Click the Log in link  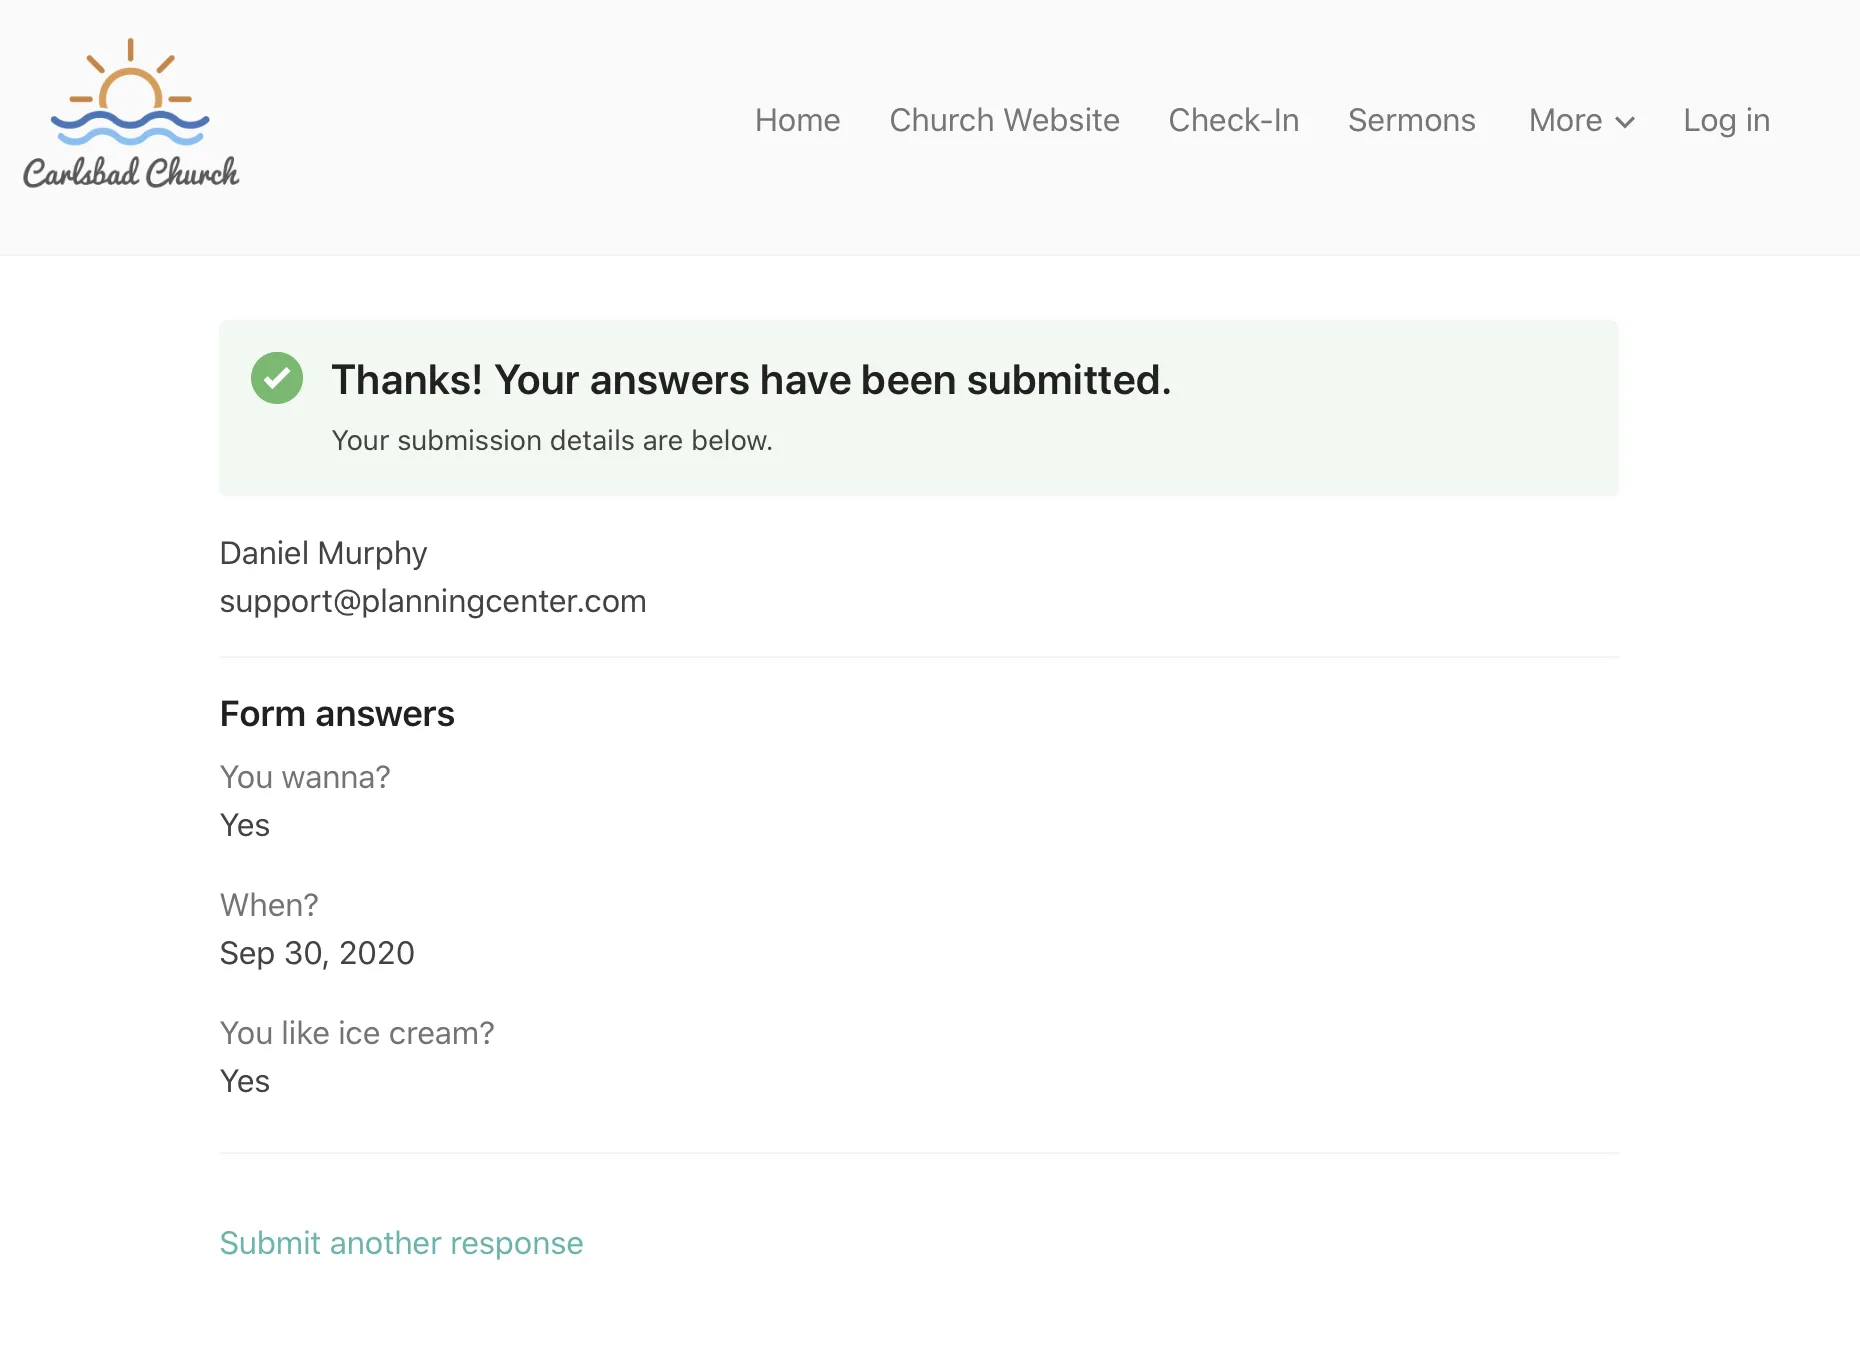pyautogui.click(x=1726, y=120)
